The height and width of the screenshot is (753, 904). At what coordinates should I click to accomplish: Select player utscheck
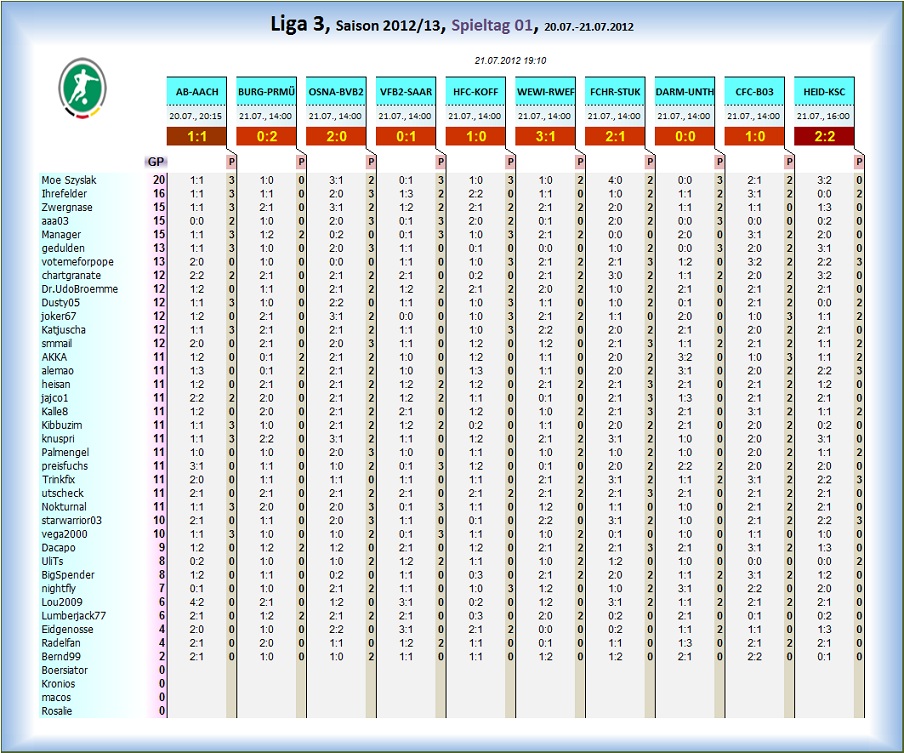click(x=62, y=493)
